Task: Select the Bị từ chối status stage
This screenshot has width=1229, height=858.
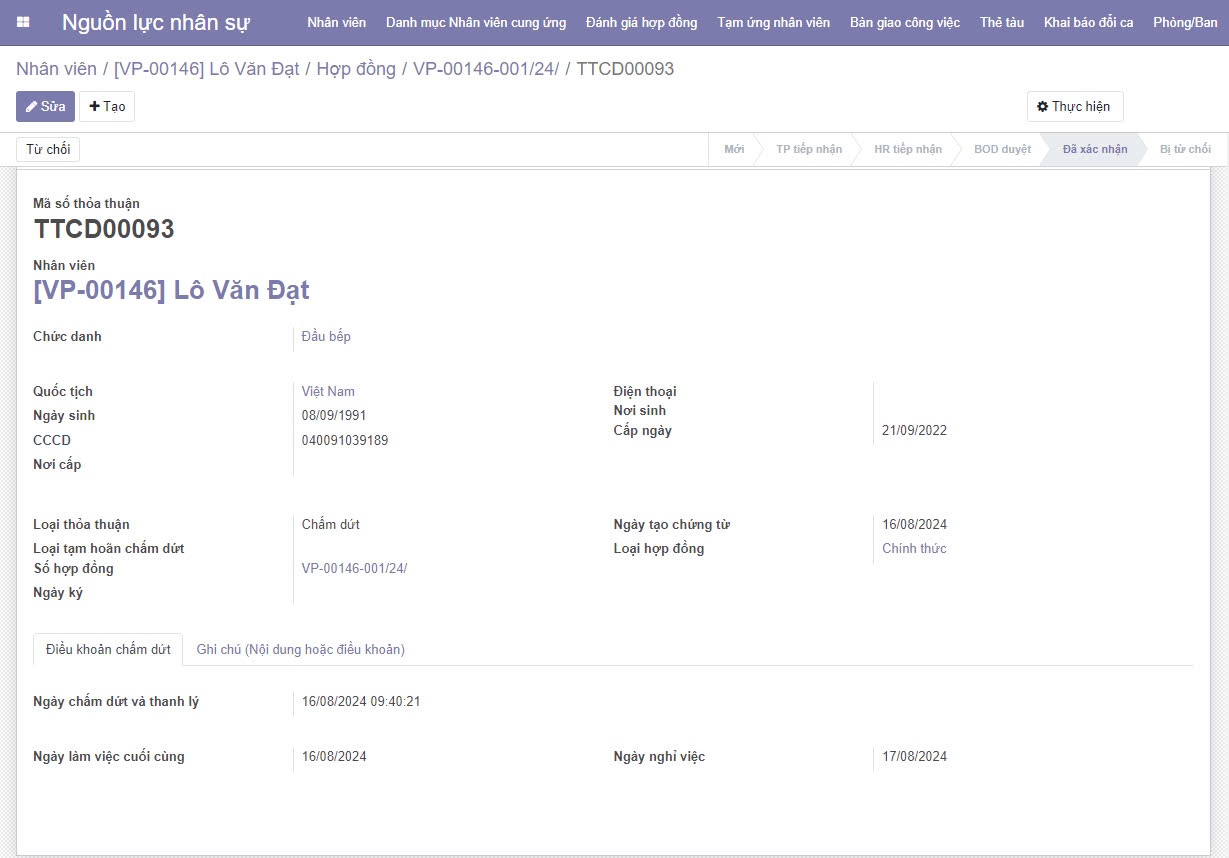Action: [x=1185, y=149]
